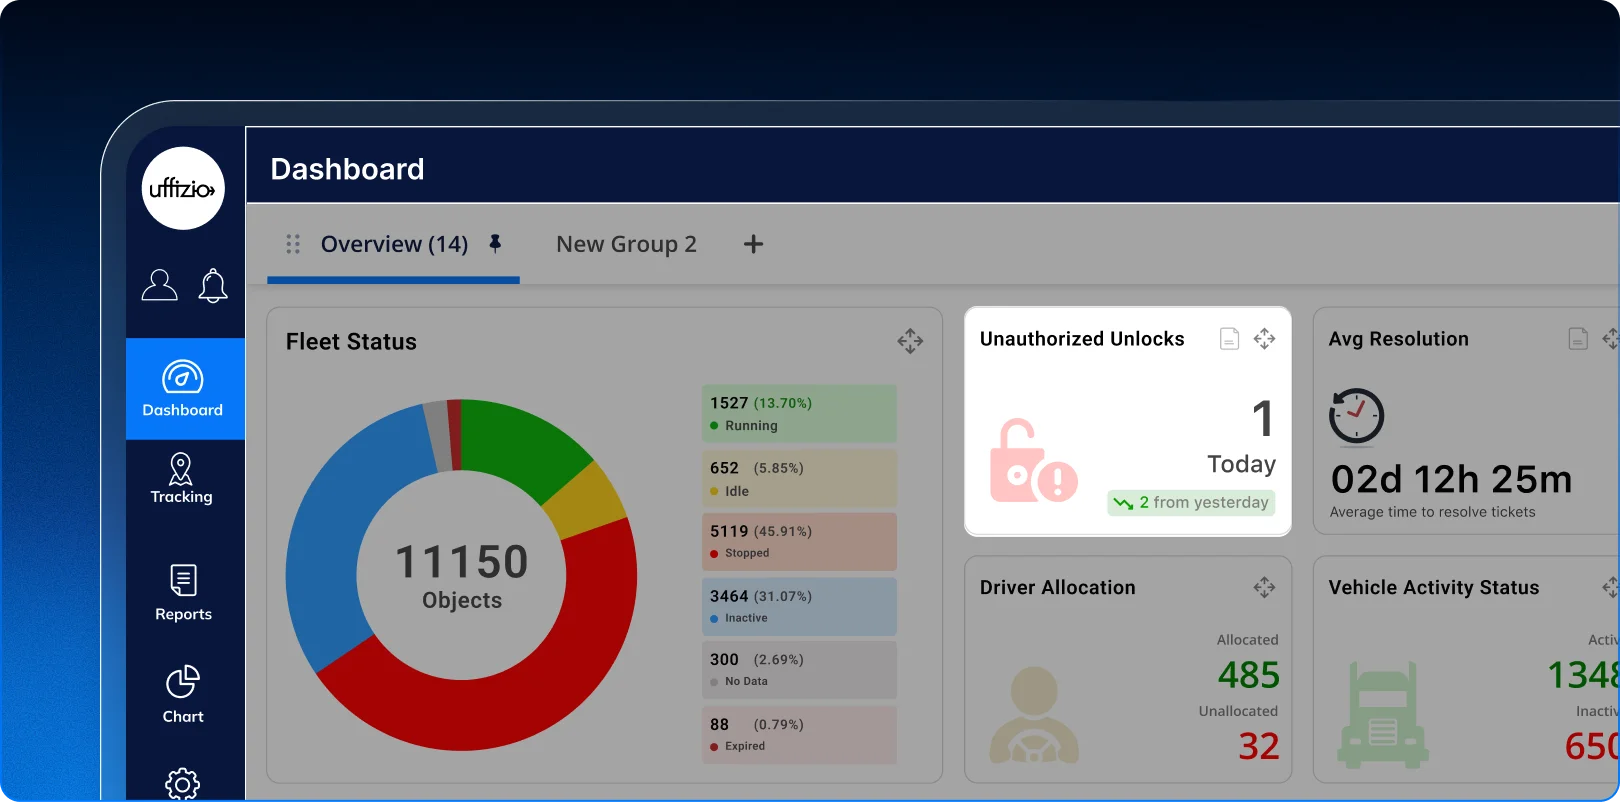Click the move icon on Unauthorized Unlocks
The height and width of the screenshot is (802, 1620).
(x=1264, y=339)
